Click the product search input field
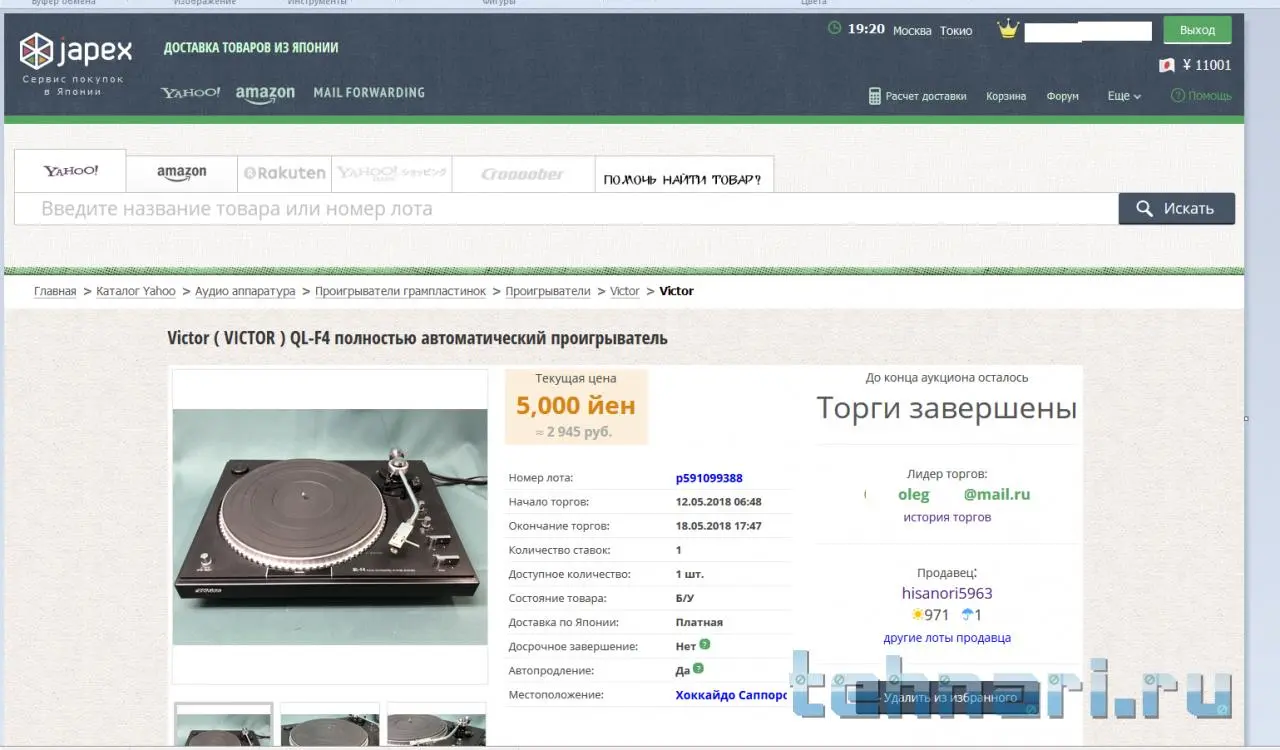 pos(566,209)
